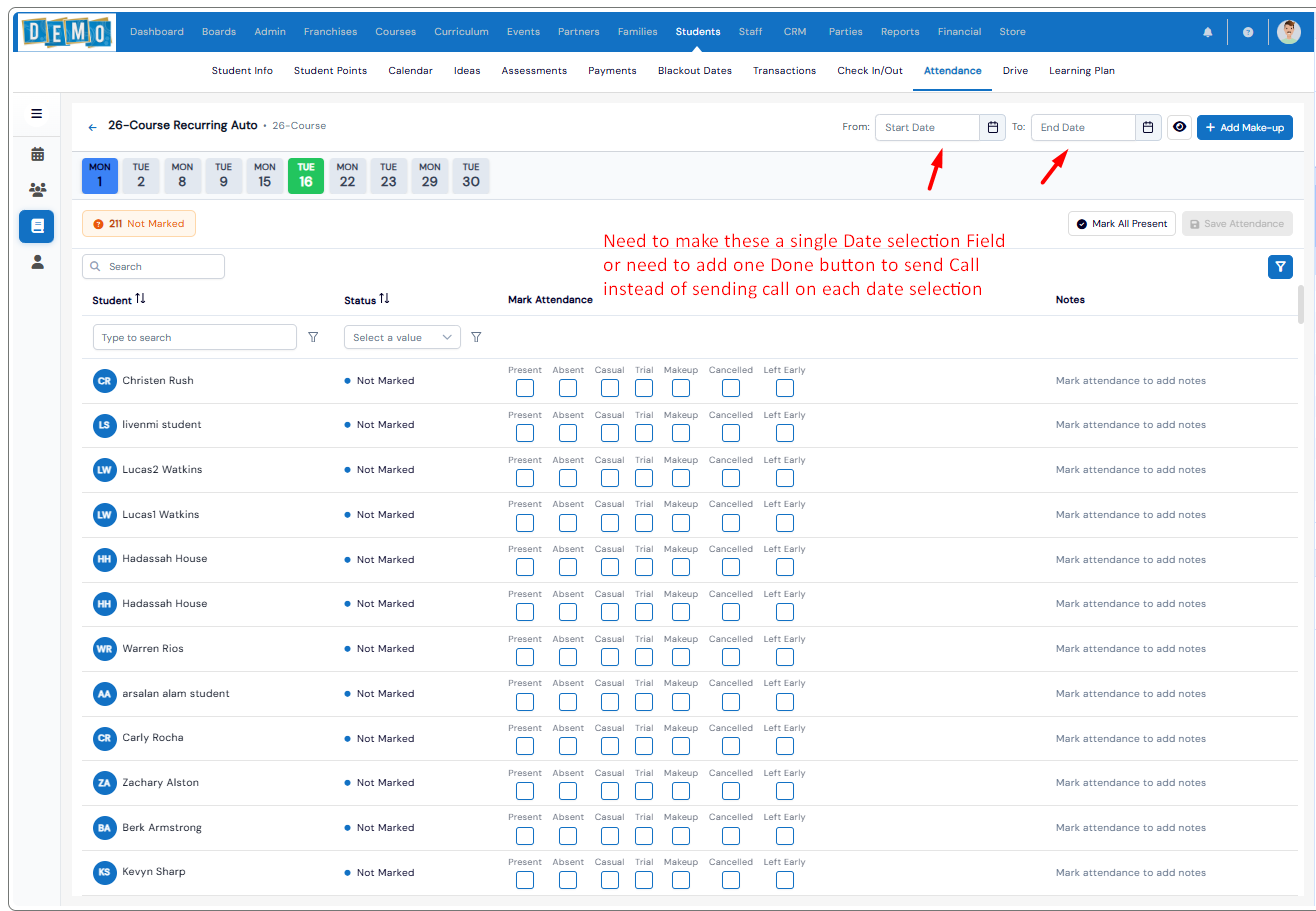Open the Dashboard top menu
Image resolution: width=1316 pixels, height=911 pixels.
pos(157,32)
